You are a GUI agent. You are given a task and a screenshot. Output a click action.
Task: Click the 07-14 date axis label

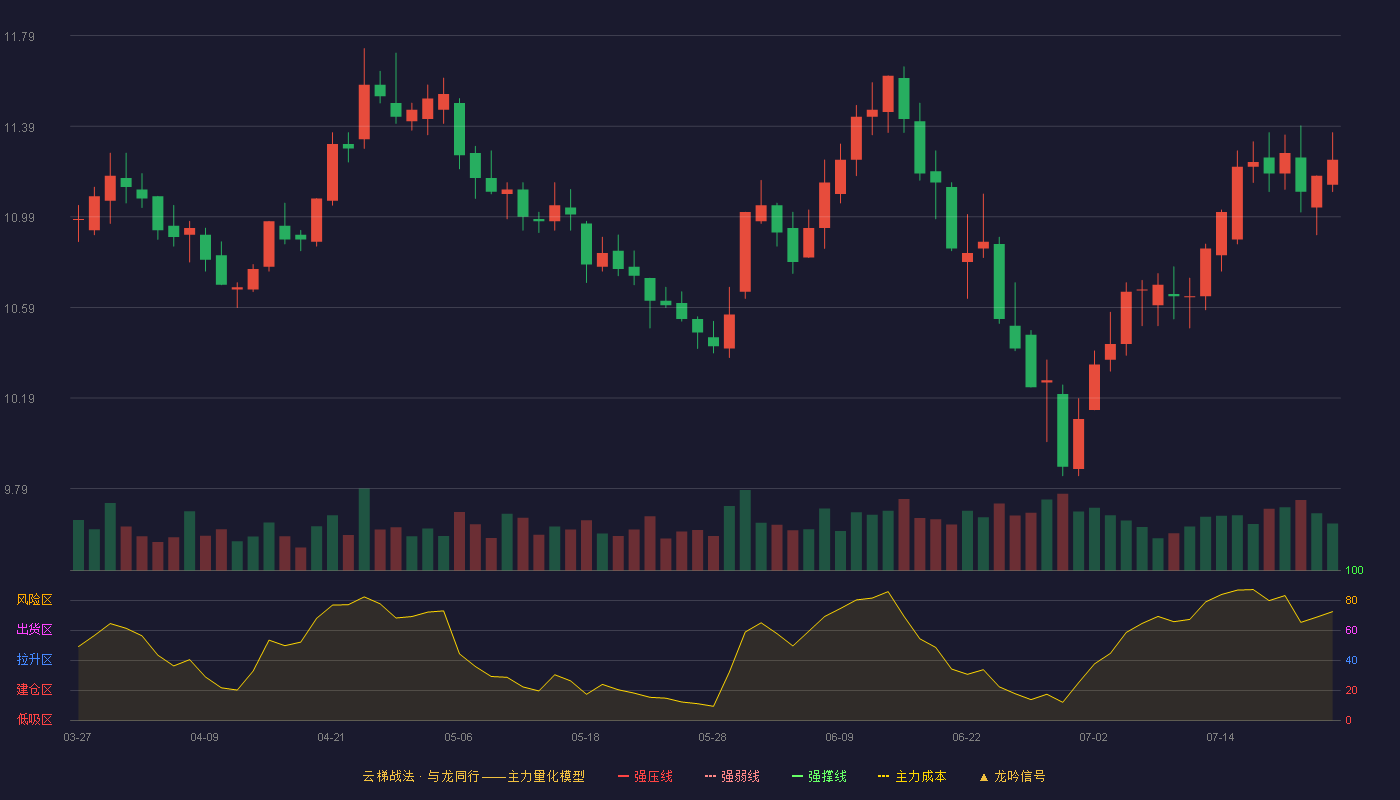click(x=1220, y=737)
